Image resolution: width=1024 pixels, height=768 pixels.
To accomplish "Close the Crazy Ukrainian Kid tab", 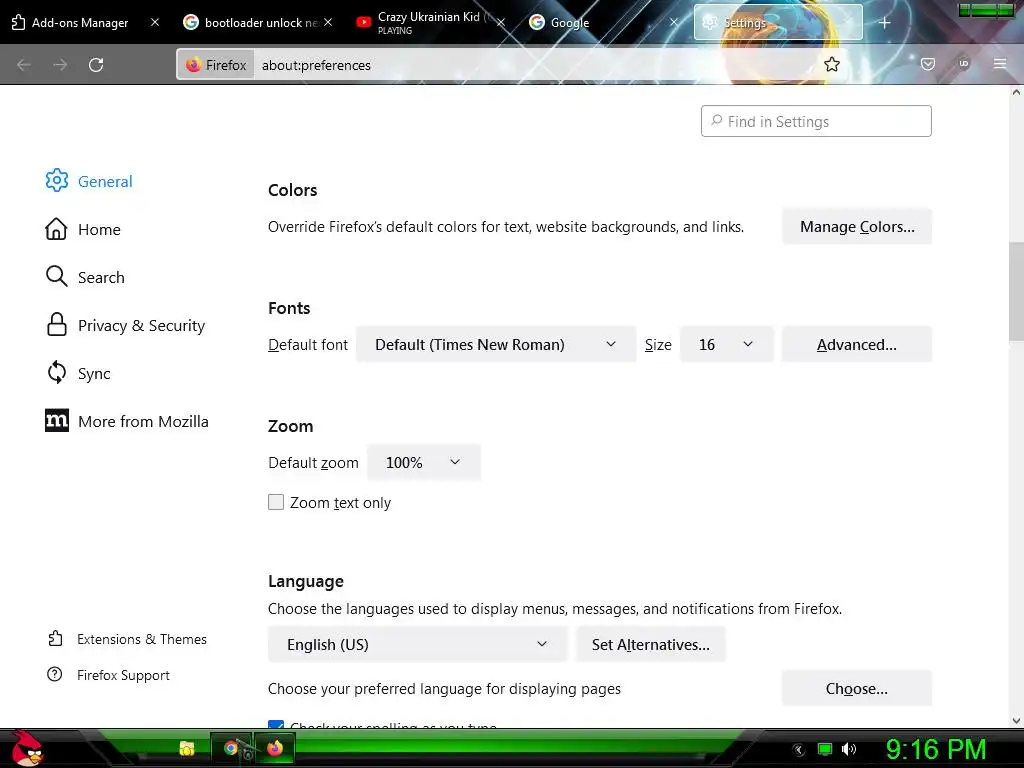I will (501, 22).
